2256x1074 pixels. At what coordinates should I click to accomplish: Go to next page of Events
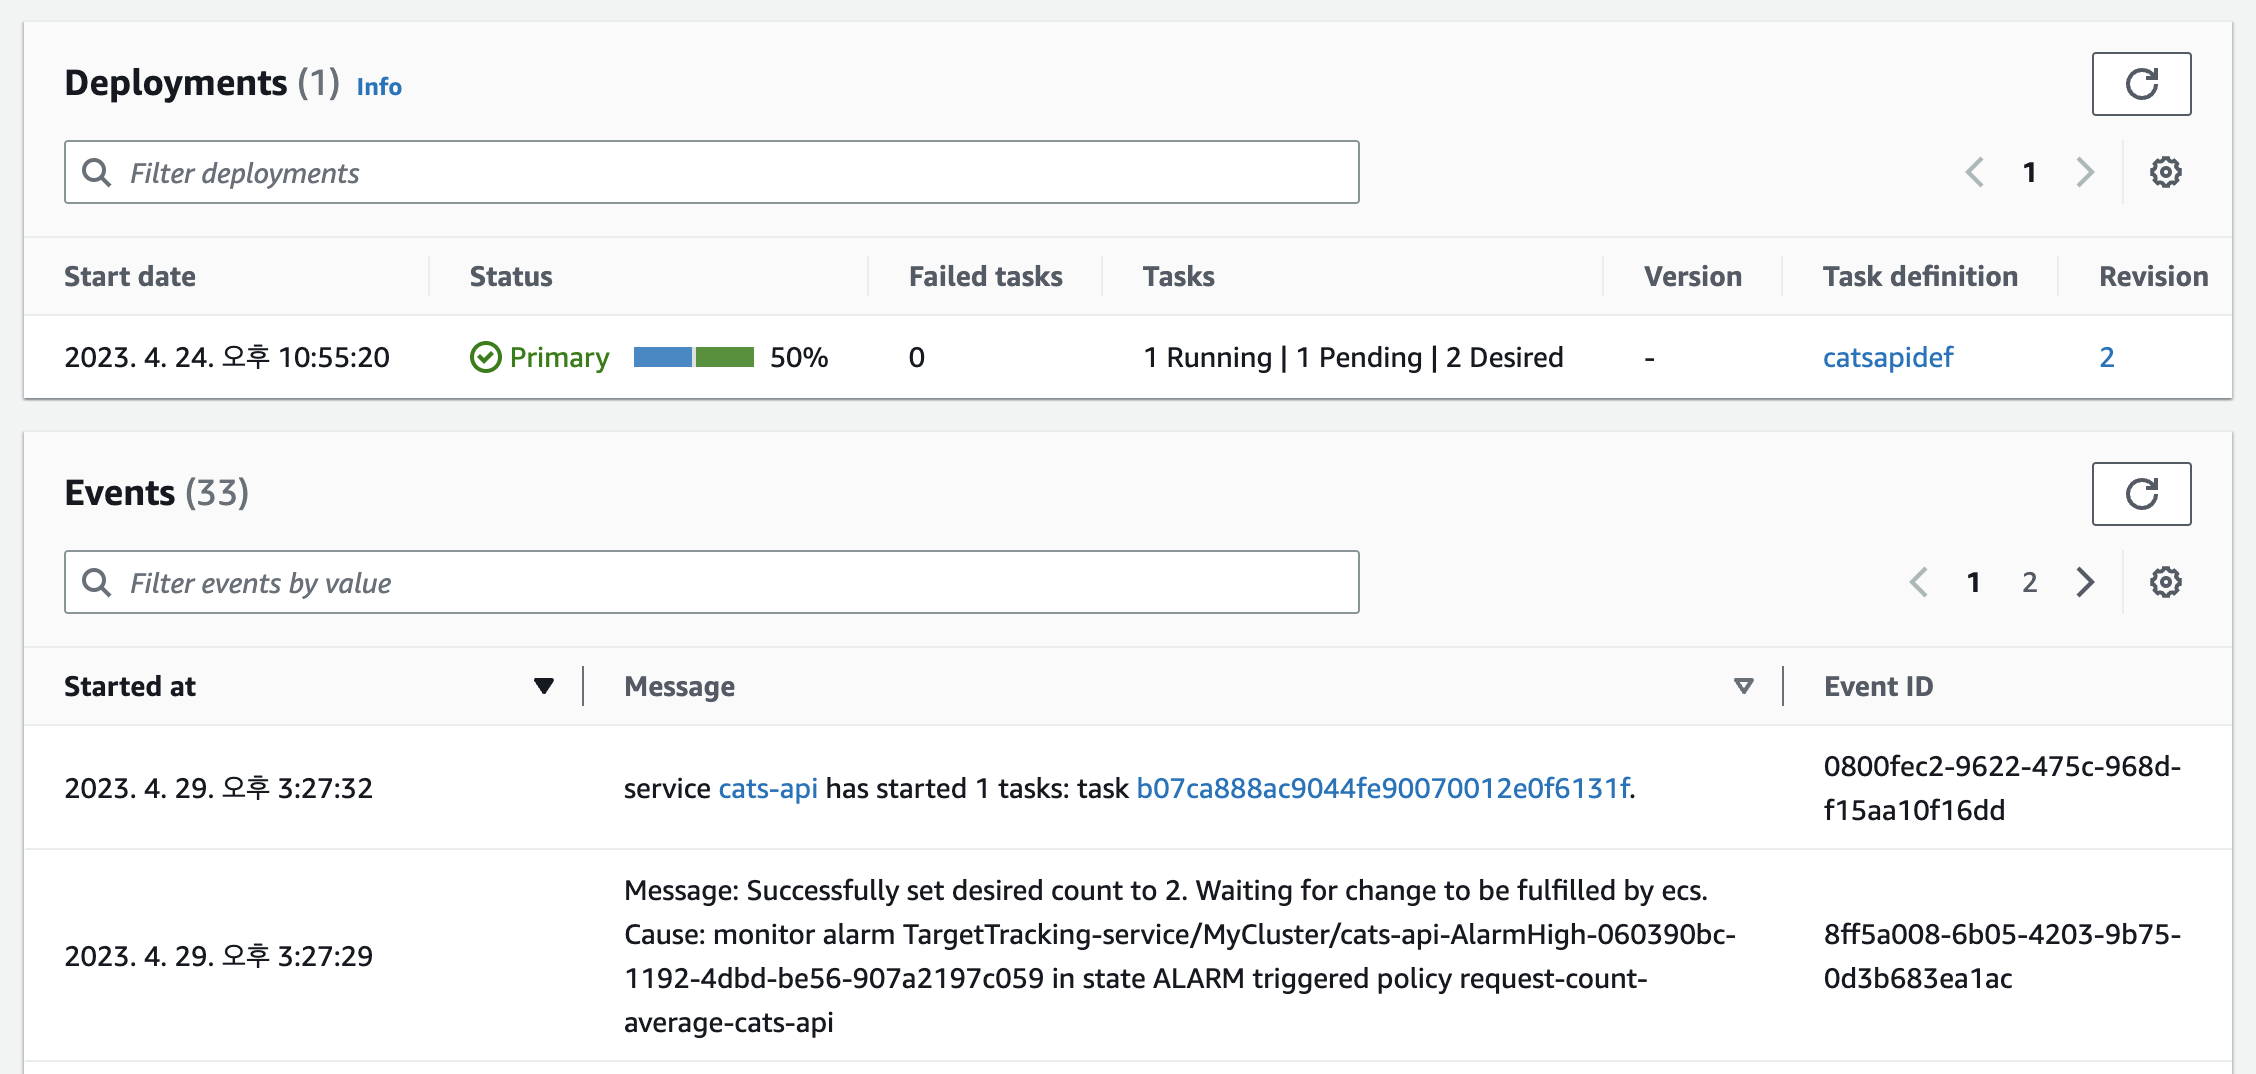pyautogui.click(x=2085, y=582)
